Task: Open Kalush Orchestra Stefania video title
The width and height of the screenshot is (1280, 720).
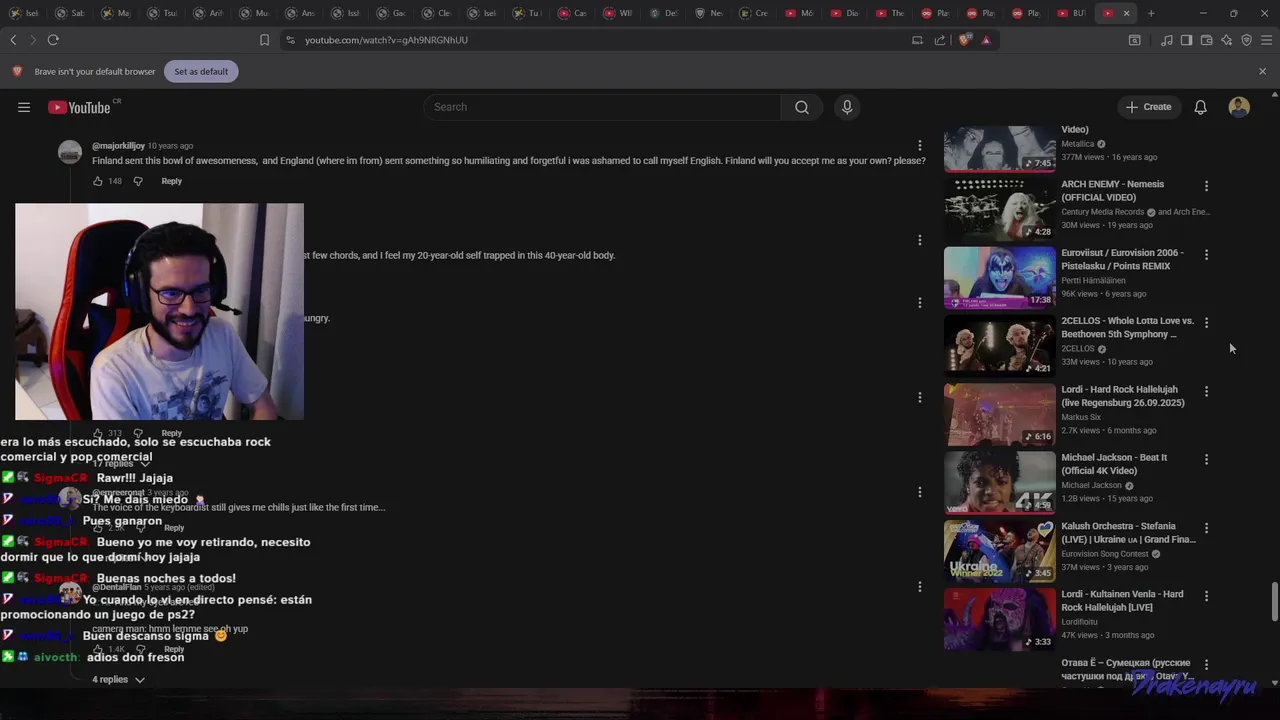Action: tap(1128, 533)
